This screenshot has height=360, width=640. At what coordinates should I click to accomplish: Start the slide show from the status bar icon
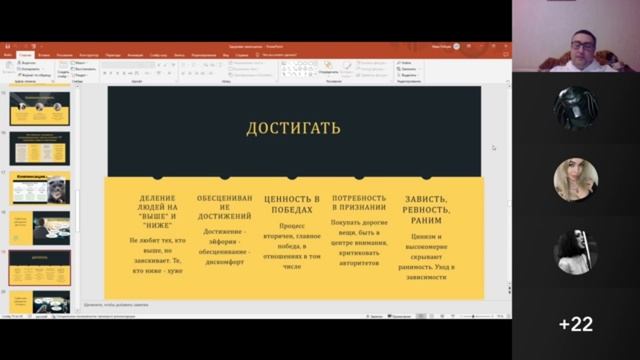[x=453, y=316]
